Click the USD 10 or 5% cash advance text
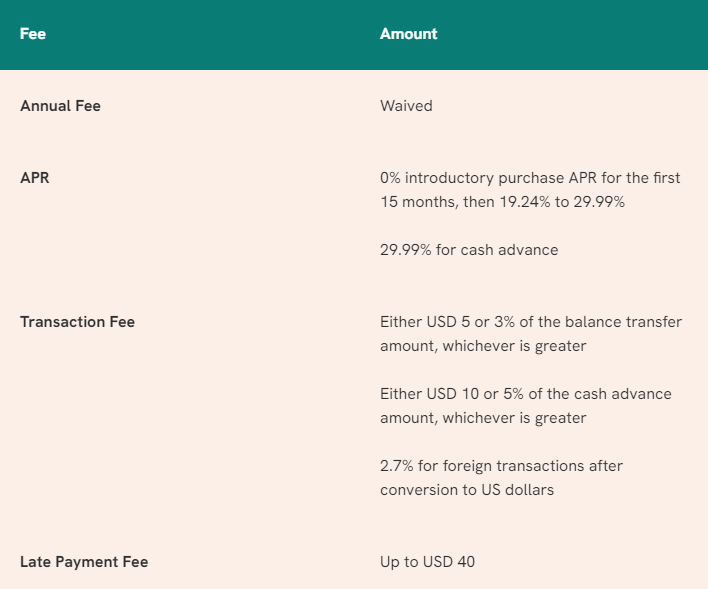708x589 pixels. [x=526, y=394]
